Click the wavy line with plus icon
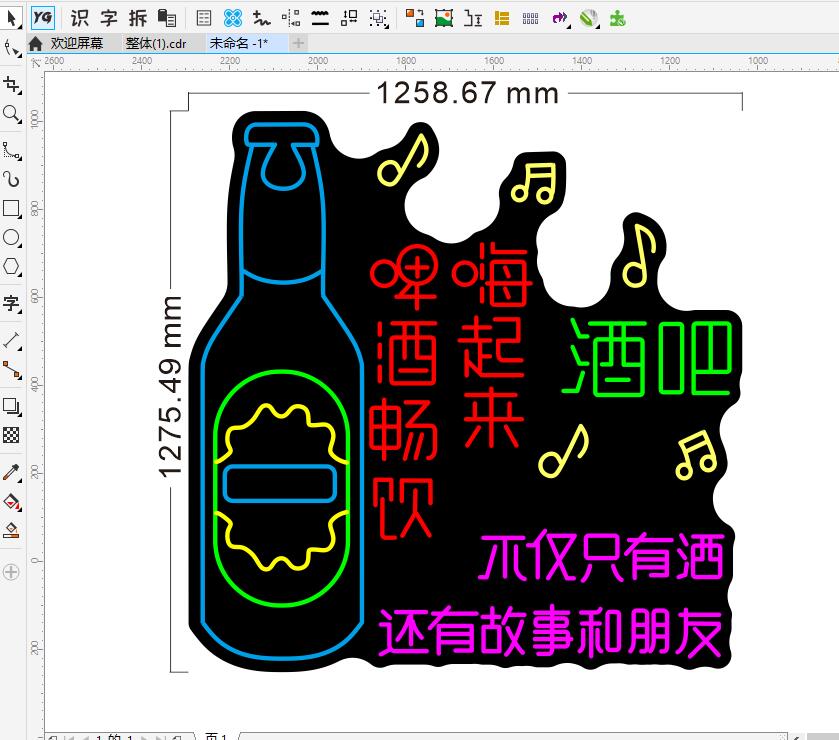This screenshot has width=839, height=740. click(262, 18)
